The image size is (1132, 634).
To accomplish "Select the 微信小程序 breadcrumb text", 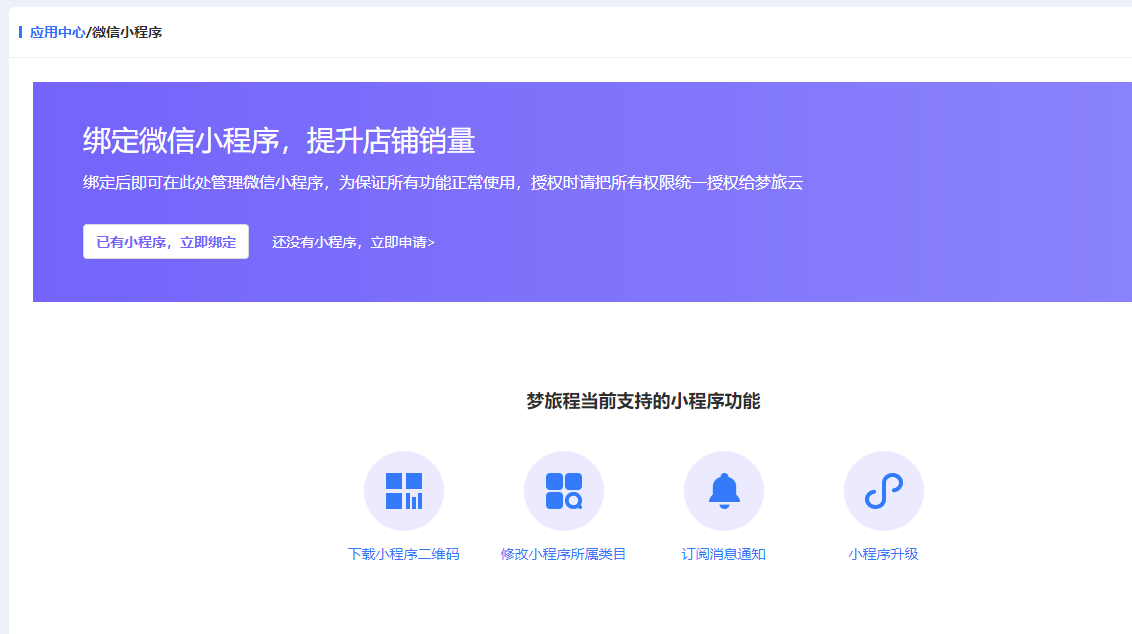I will coord(126,32).
